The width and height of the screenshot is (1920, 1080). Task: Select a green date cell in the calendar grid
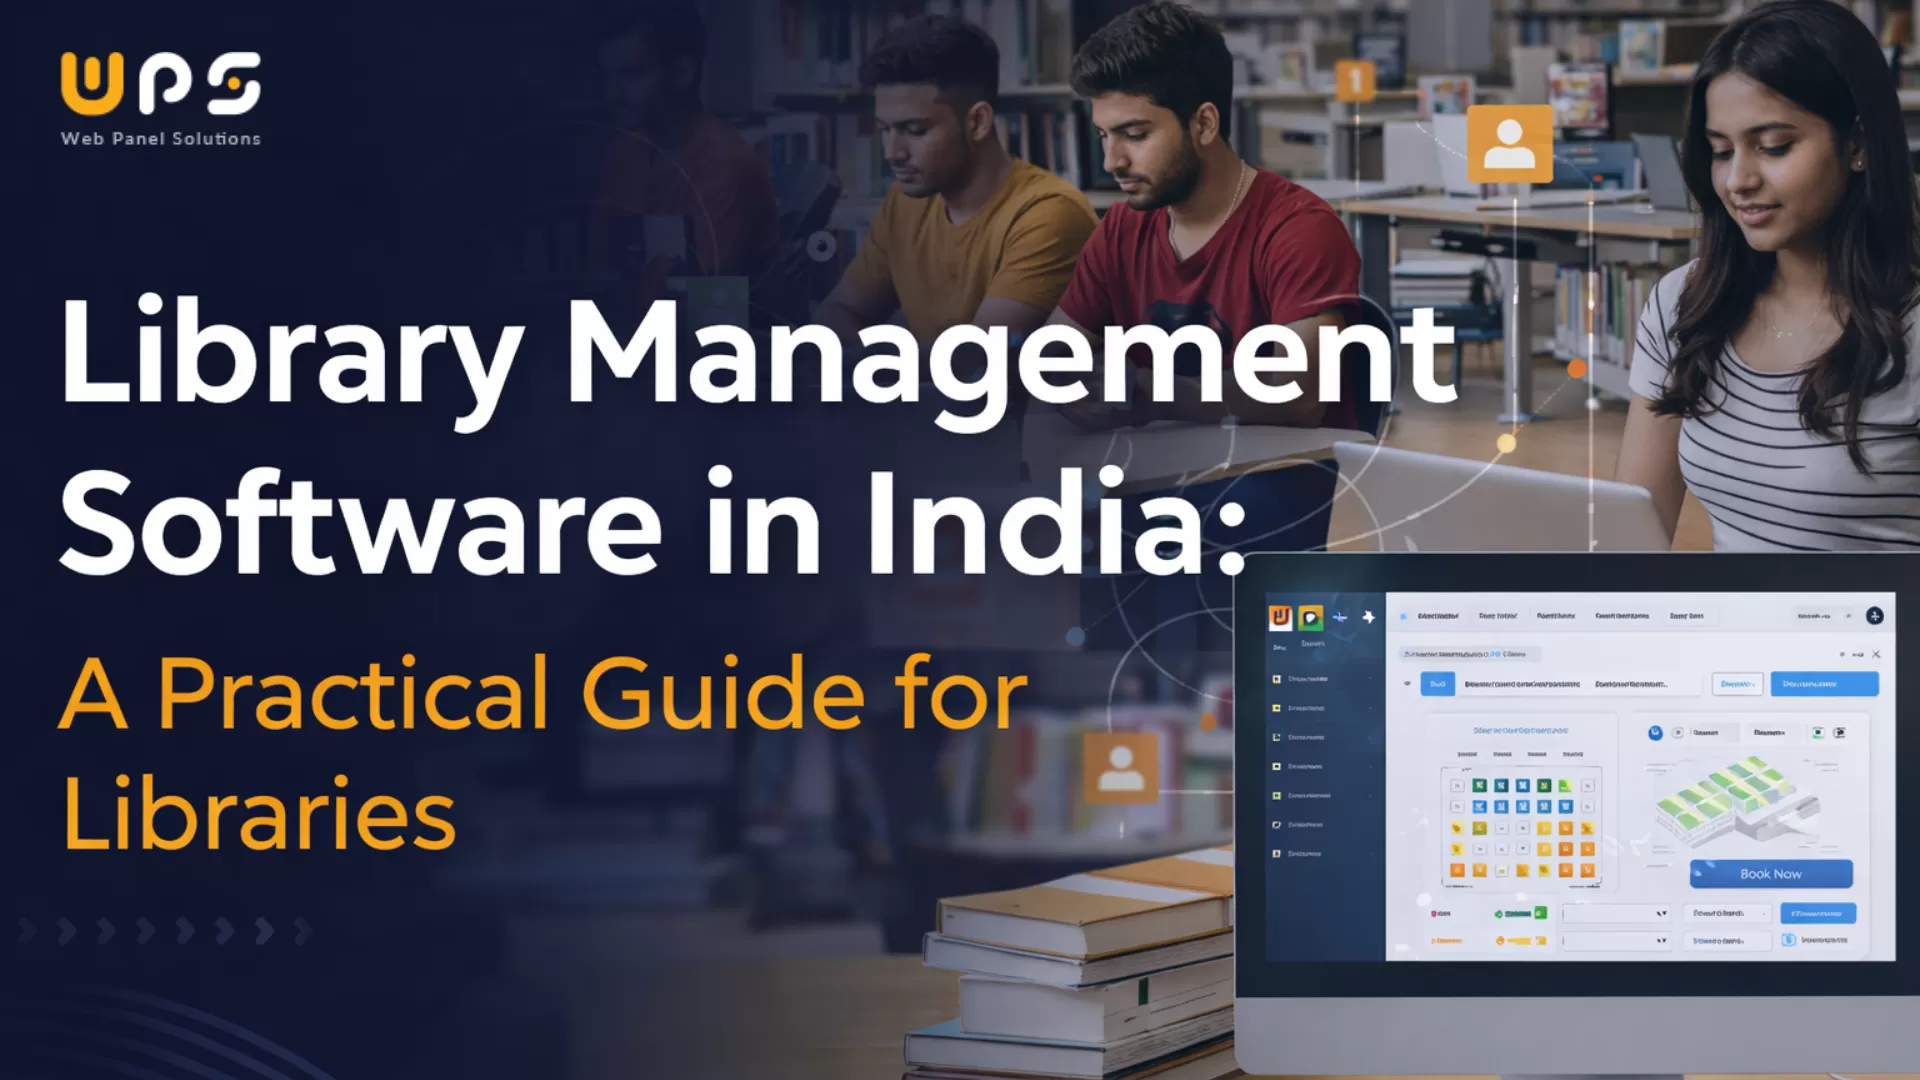pyautogui.click(x=1479, y=786)
